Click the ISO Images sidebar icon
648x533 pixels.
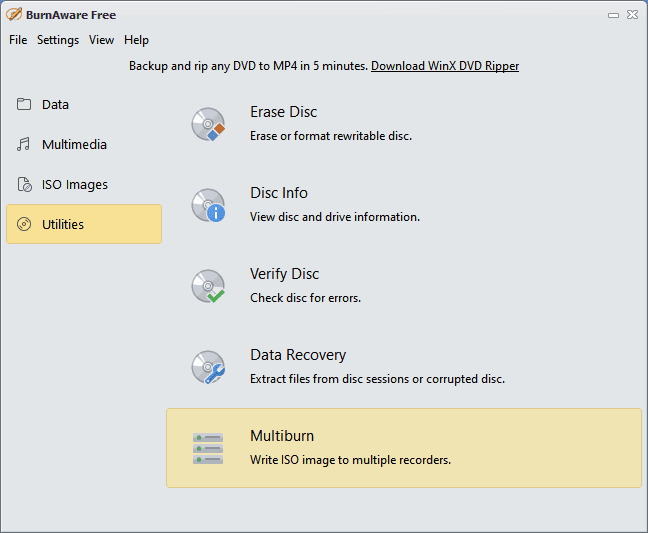pyautogui.click(x=24, y=185)
